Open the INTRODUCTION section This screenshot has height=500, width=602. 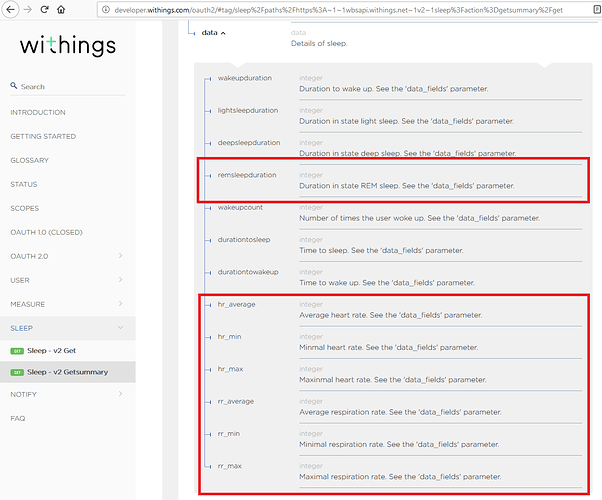(x=38, y=113)
